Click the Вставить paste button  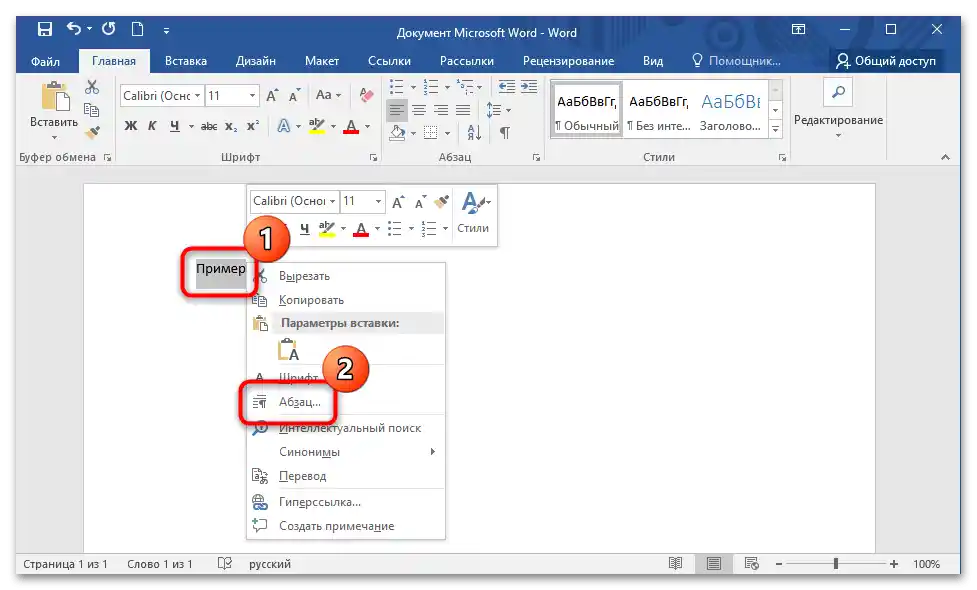click(x=54, y=111)
